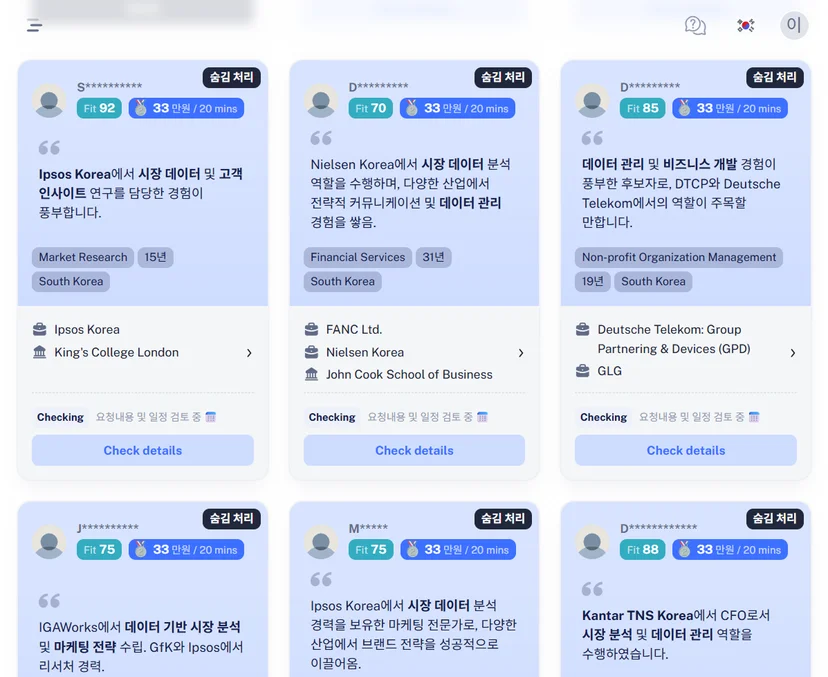This screenshot has width=828, height=677.
Task: Check details for Deutsche Telekom expert
Action: tap(685, 450)
